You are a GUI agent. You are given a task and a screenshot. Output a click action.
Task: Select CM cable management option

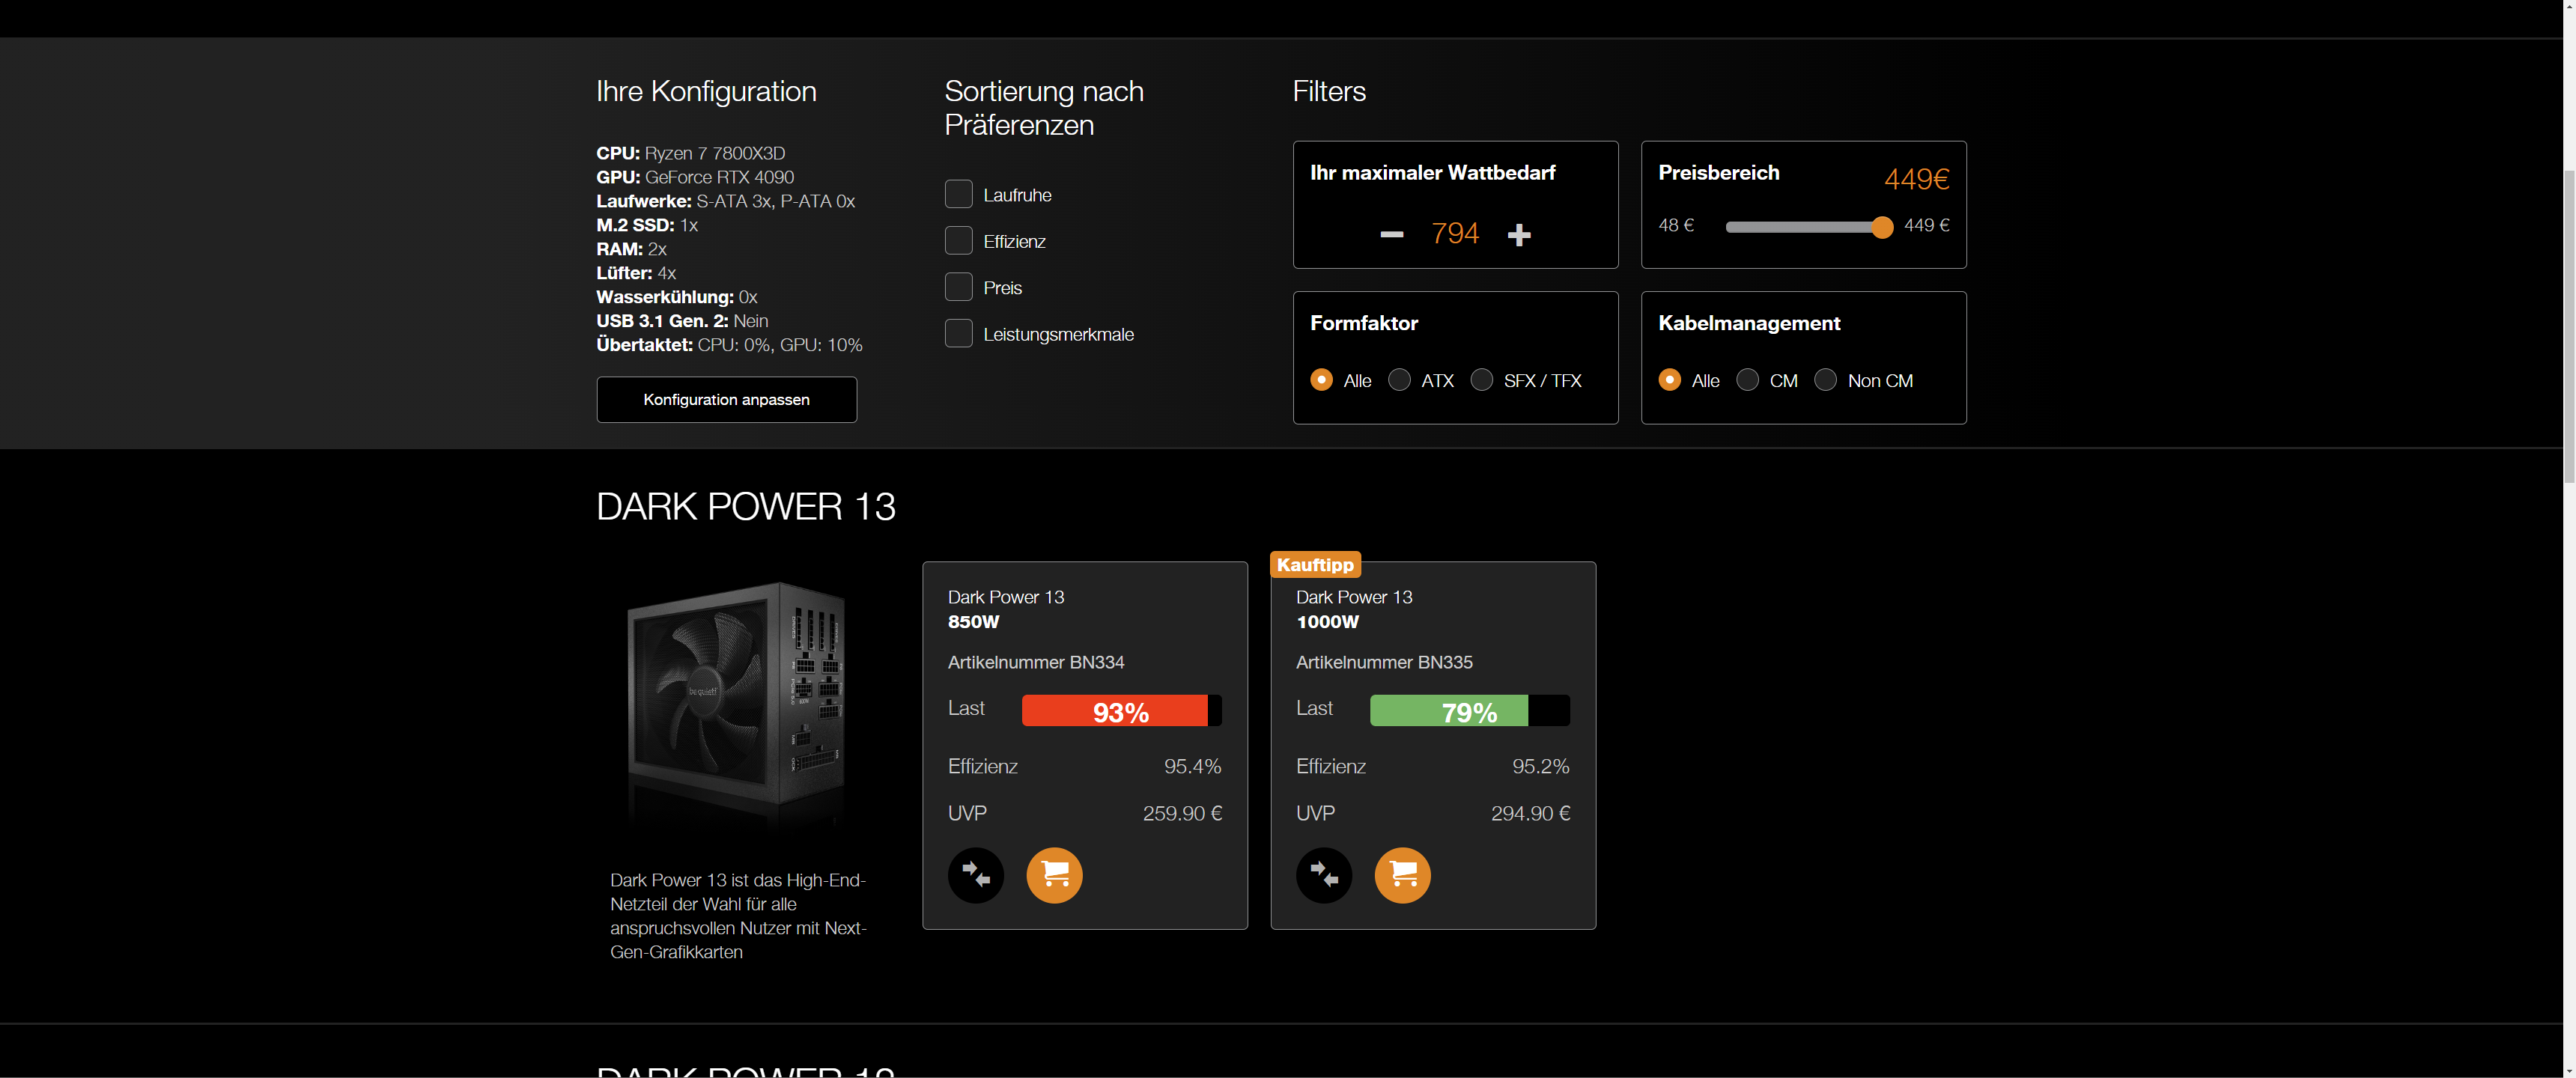coord(1747,380)
